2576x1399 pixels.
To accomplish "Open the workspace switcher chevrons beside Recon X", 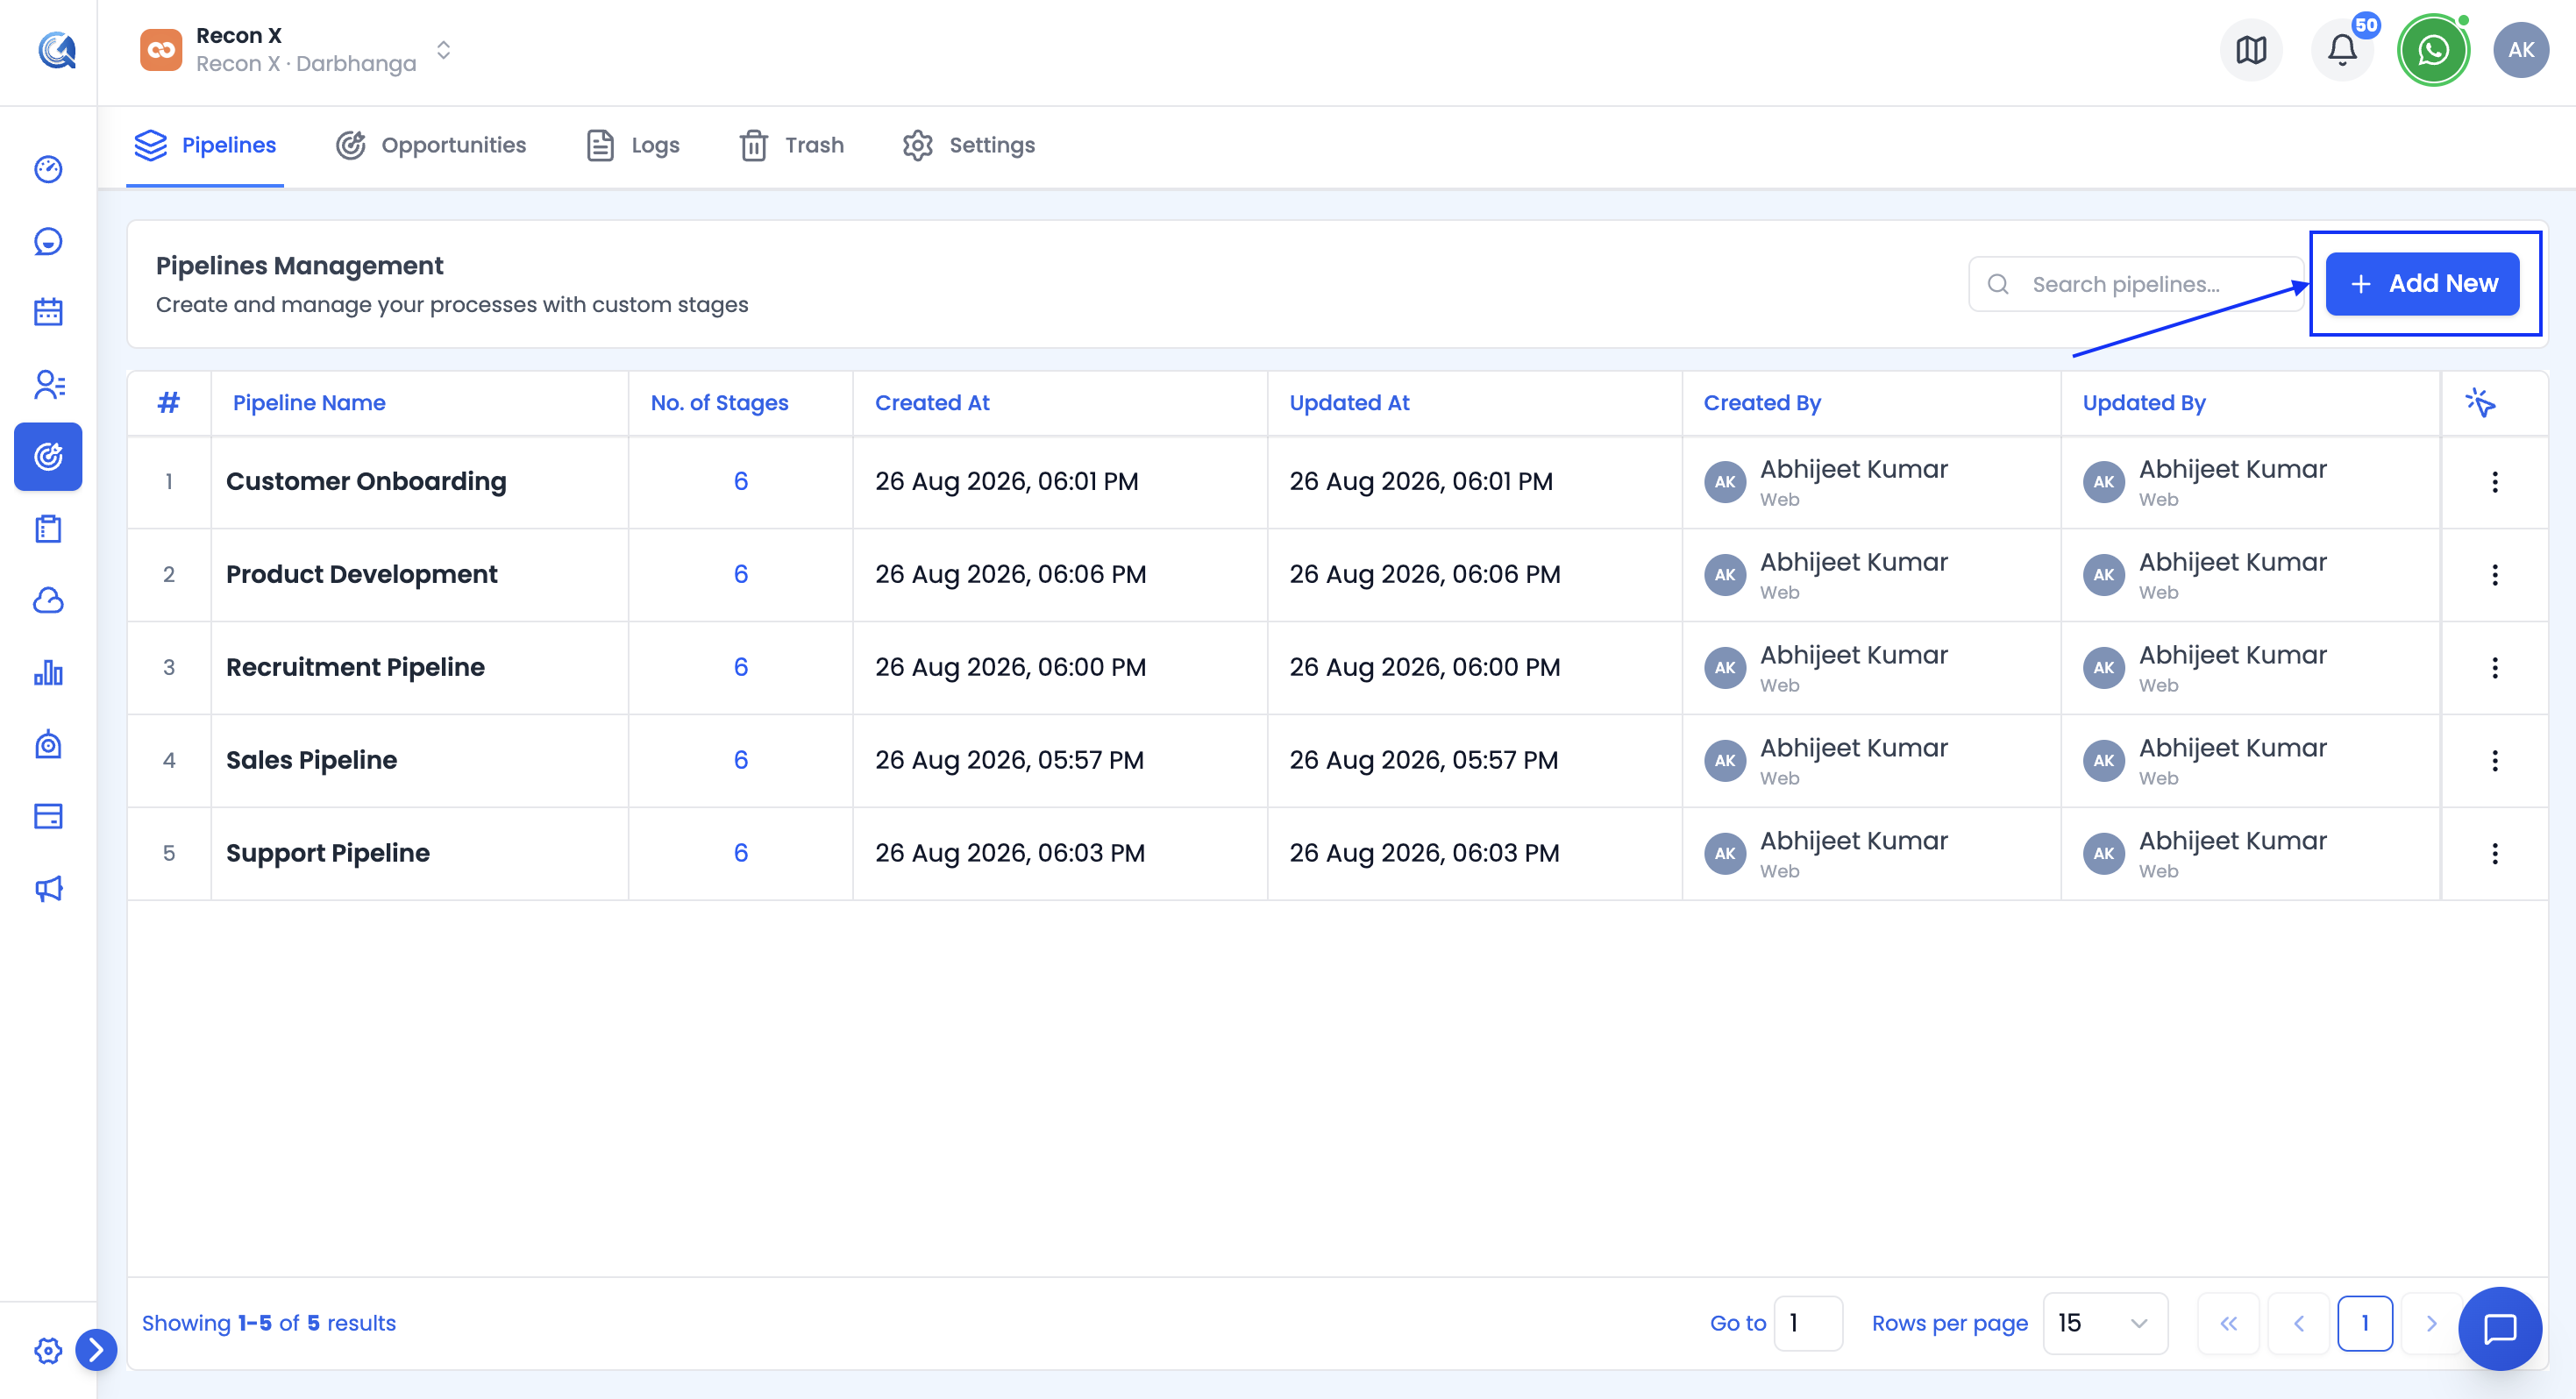I will pyautogui.click(x=444, y=50).
